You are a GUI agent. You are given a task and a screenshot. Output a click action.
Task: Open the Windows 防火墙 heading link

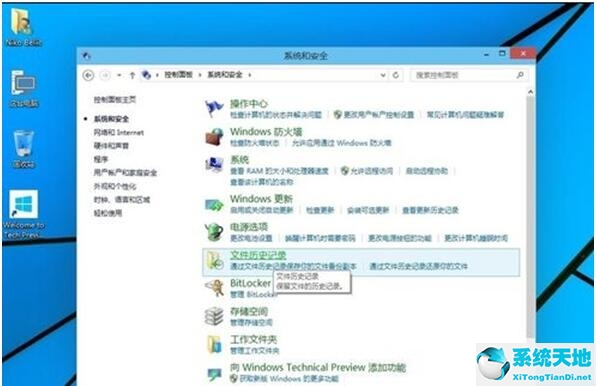point(266,132)
